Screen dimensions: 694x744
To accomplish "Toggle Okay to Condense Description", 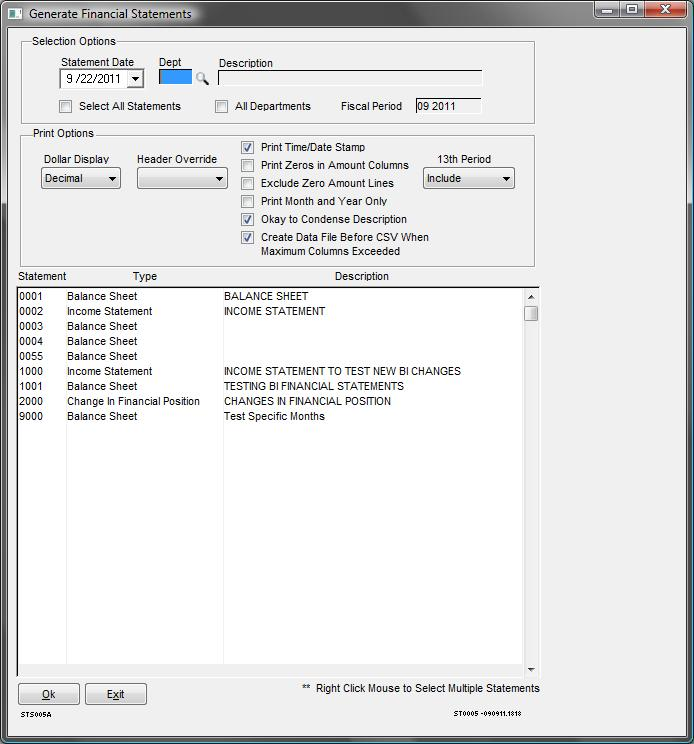I will [247, 220].
